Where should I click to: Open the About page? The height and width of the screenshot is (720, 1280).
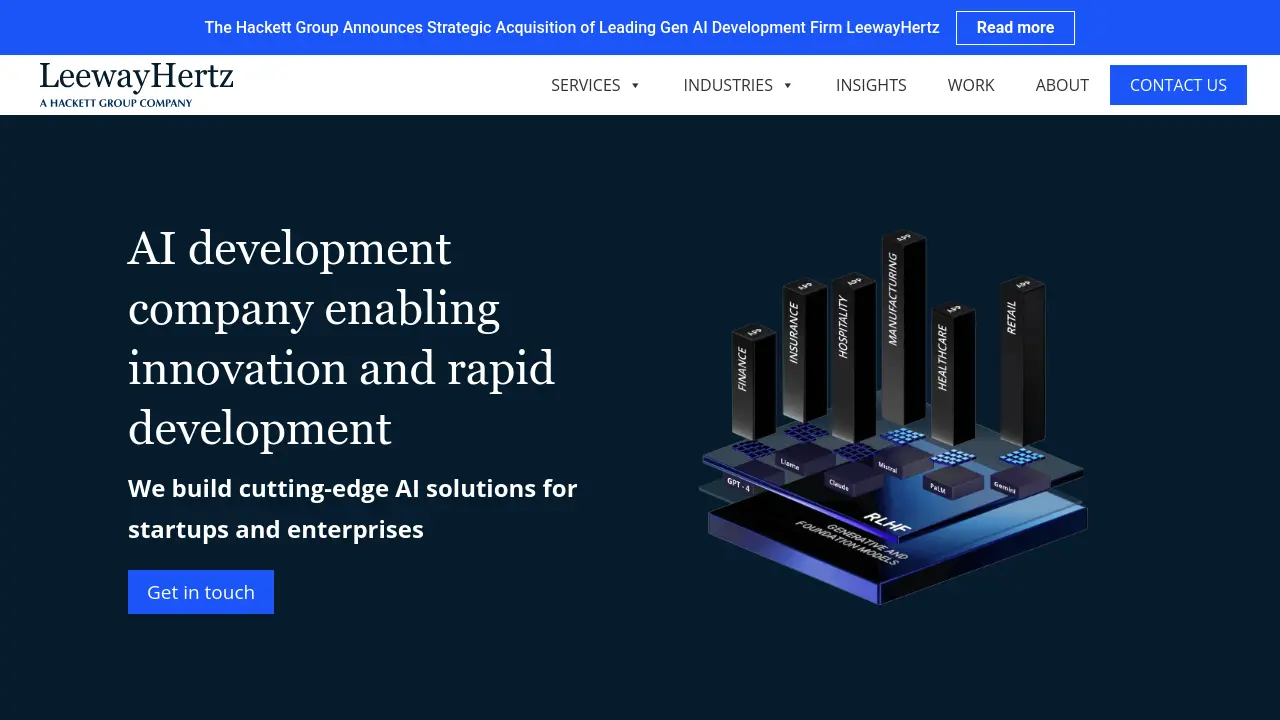click(1062, 85)
